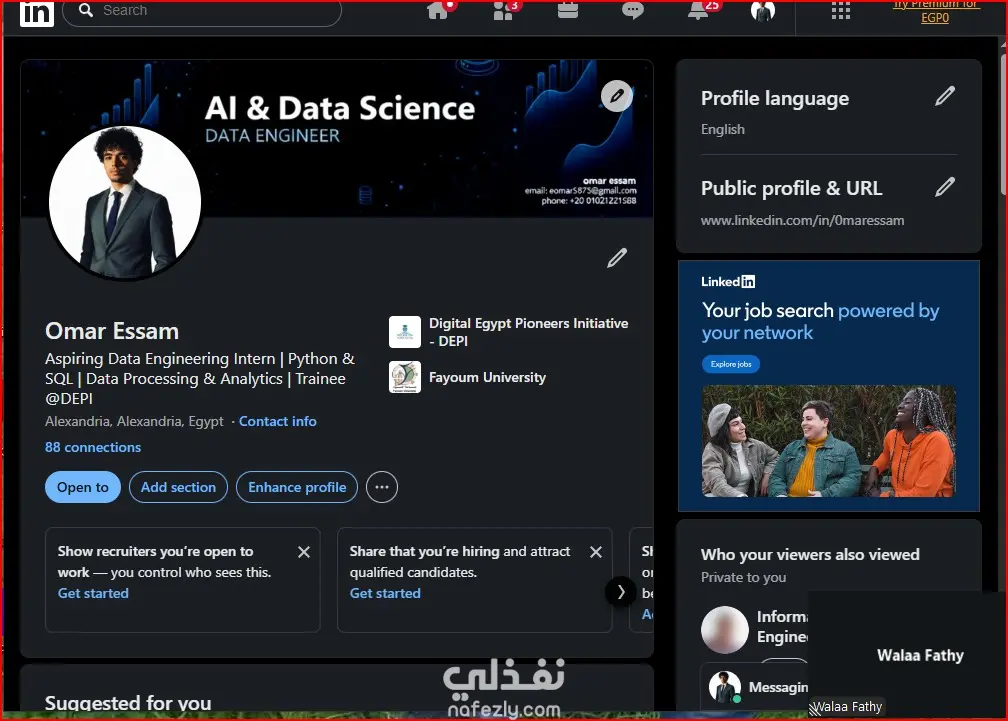1008x721 pixels.
Task: Click the Enhance profile button
Action: pos(297,487)
